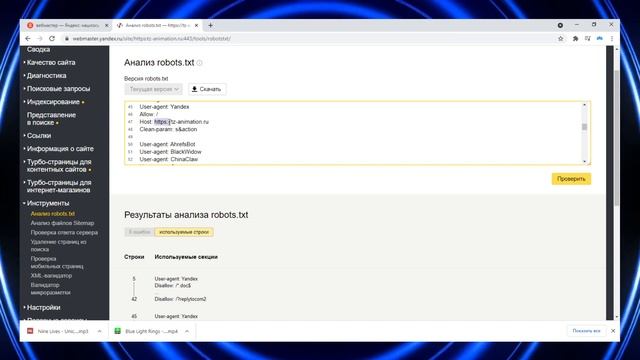The height and width of the screenshot is (360, 640).
Task: Expand Турбо-страницы для интернет-магазинов
Action: [59, 186]
